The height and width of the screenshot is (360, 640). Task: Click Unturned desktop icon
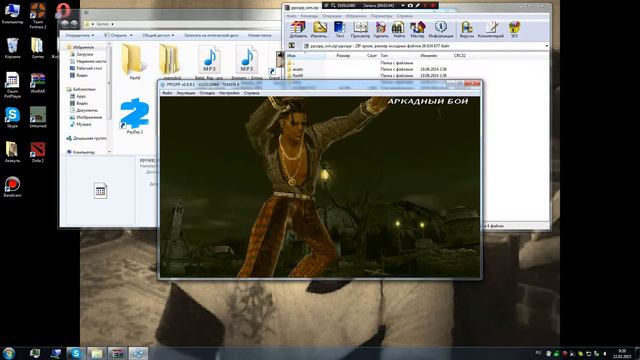(38, 118)
